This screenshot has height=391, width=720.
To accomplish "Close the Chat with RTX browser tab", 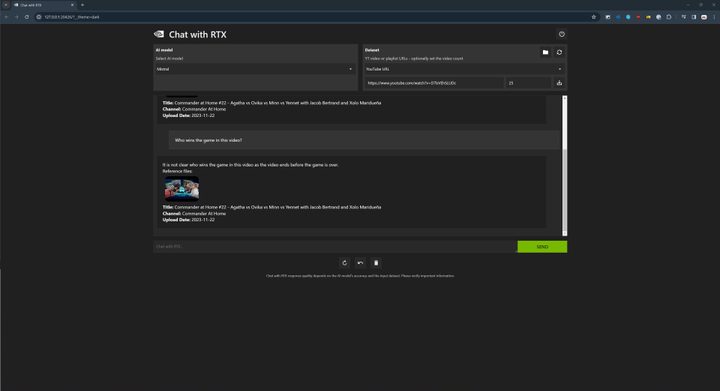I will (72, 5).
